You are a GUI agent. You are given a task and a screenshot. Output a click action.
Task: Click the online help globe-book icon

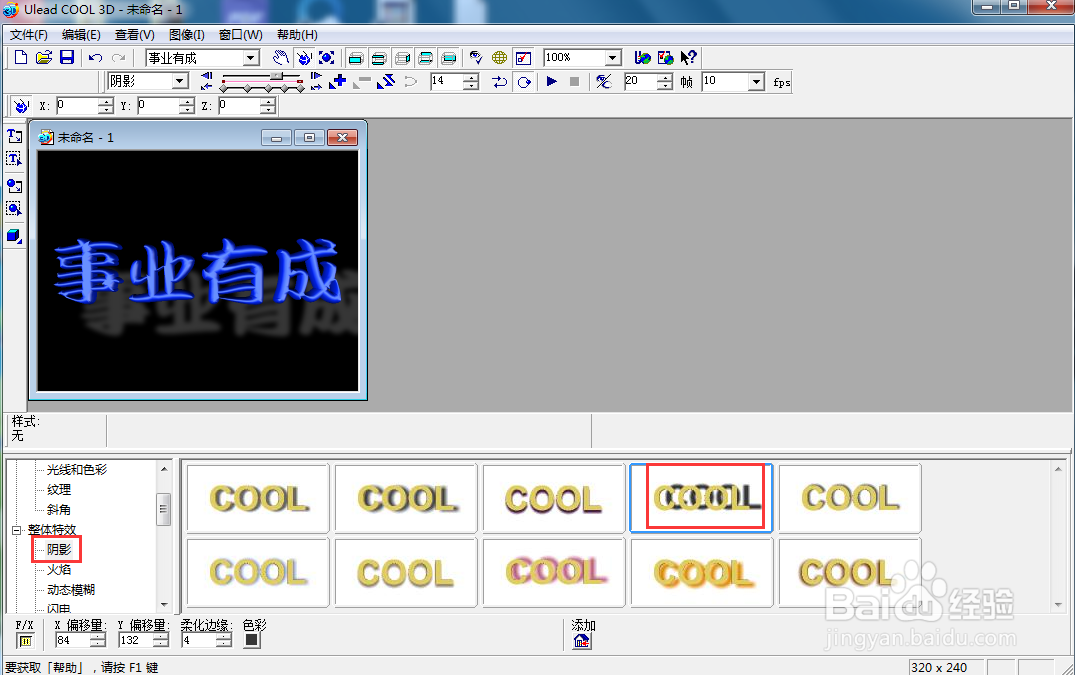[665, 58]
